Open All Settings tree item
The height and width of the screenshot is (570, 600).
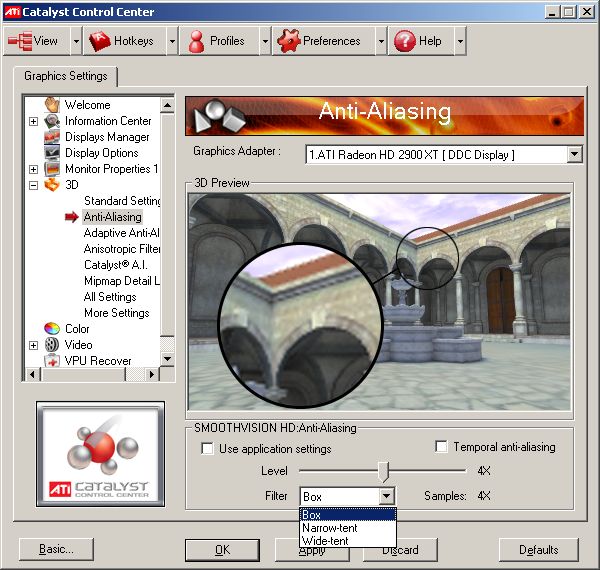click(x=110, y=296)
